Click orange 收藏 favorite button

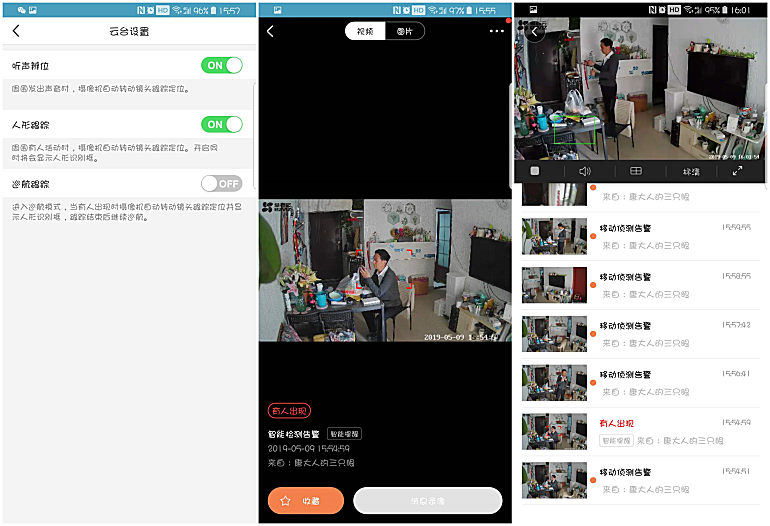point(305,500)
